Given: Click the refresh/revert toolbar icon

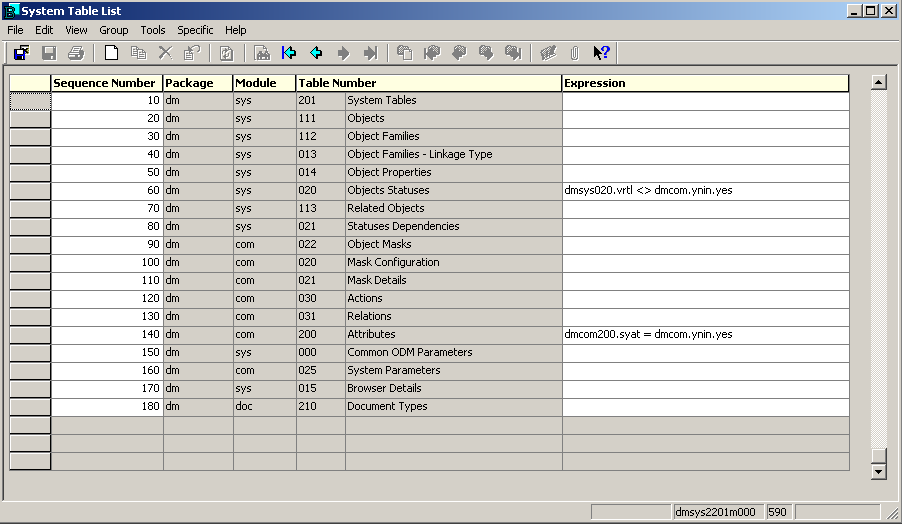Looking at the screenshot, I should click(x=226, y=53).
